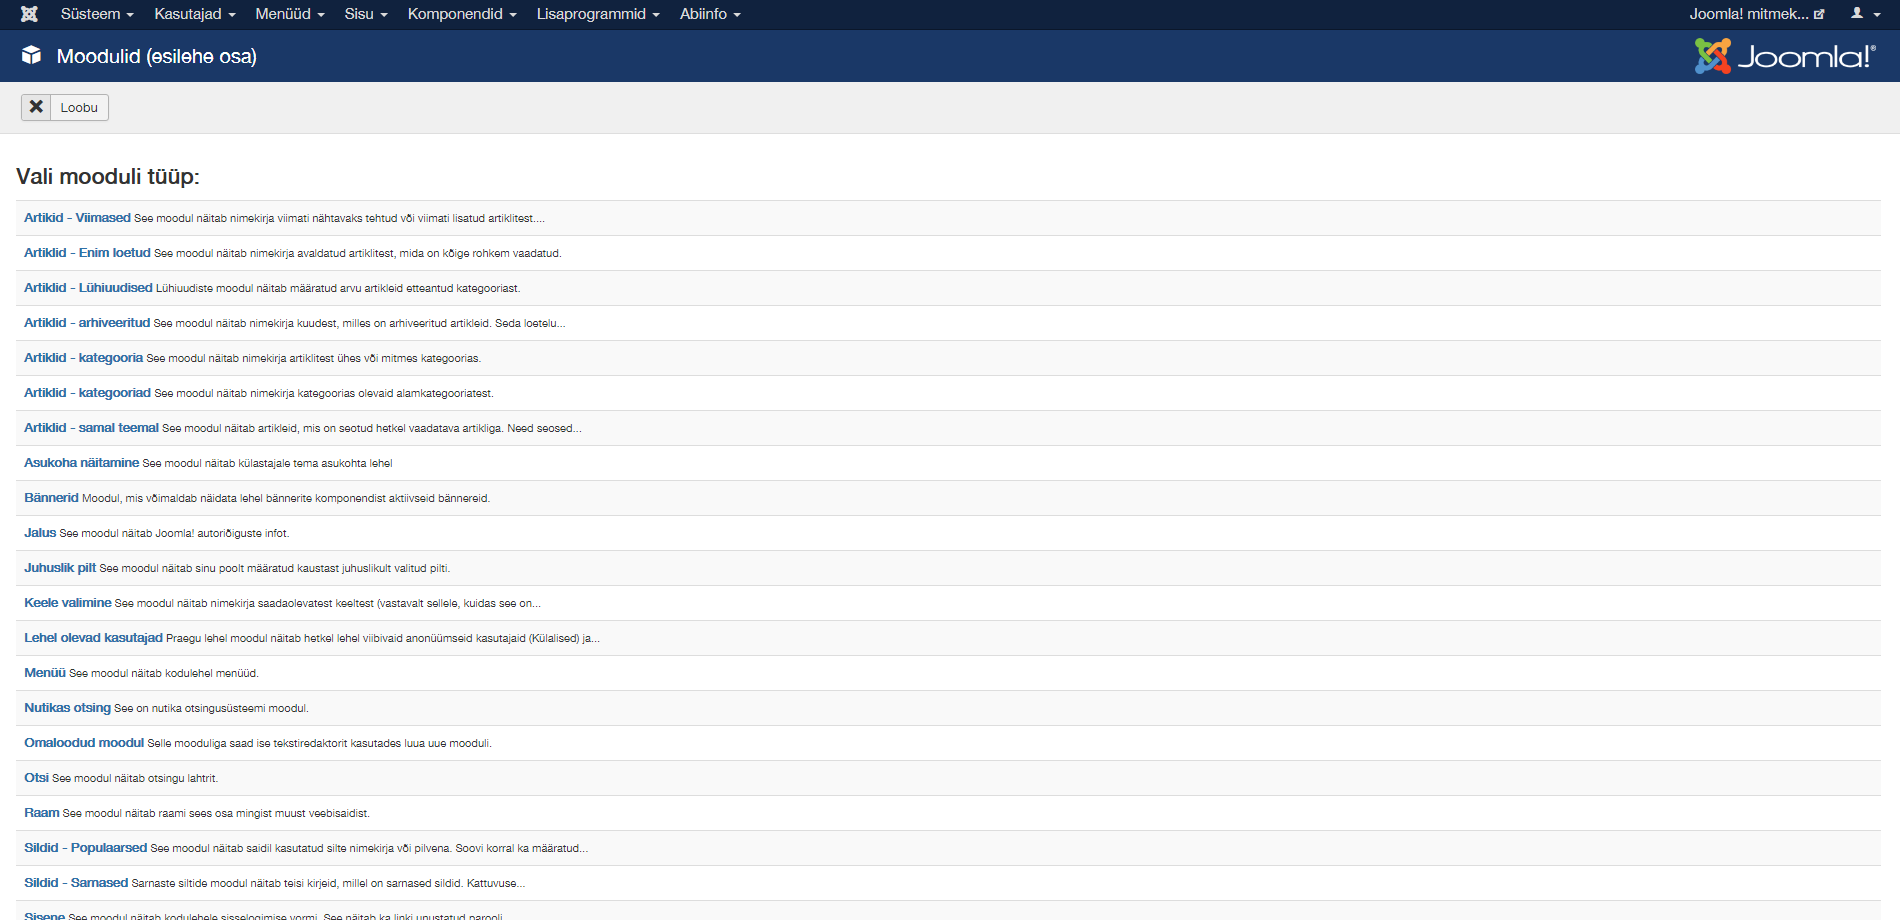The image size is (1900, 920).
Task: Click the Joomla! logo on the right
Action: (1785, 56)
